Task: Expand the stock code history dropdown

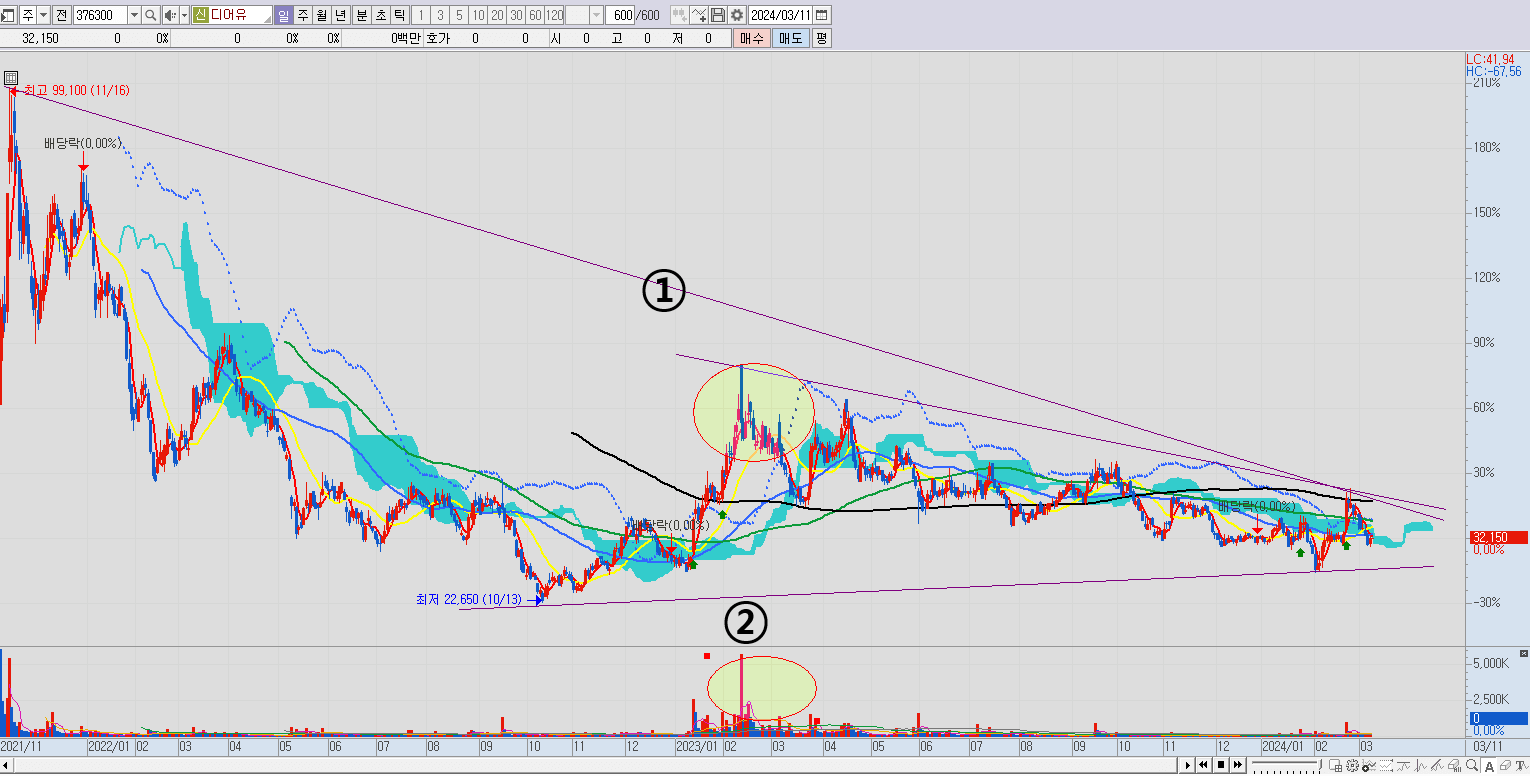Action: pos(134,15)
